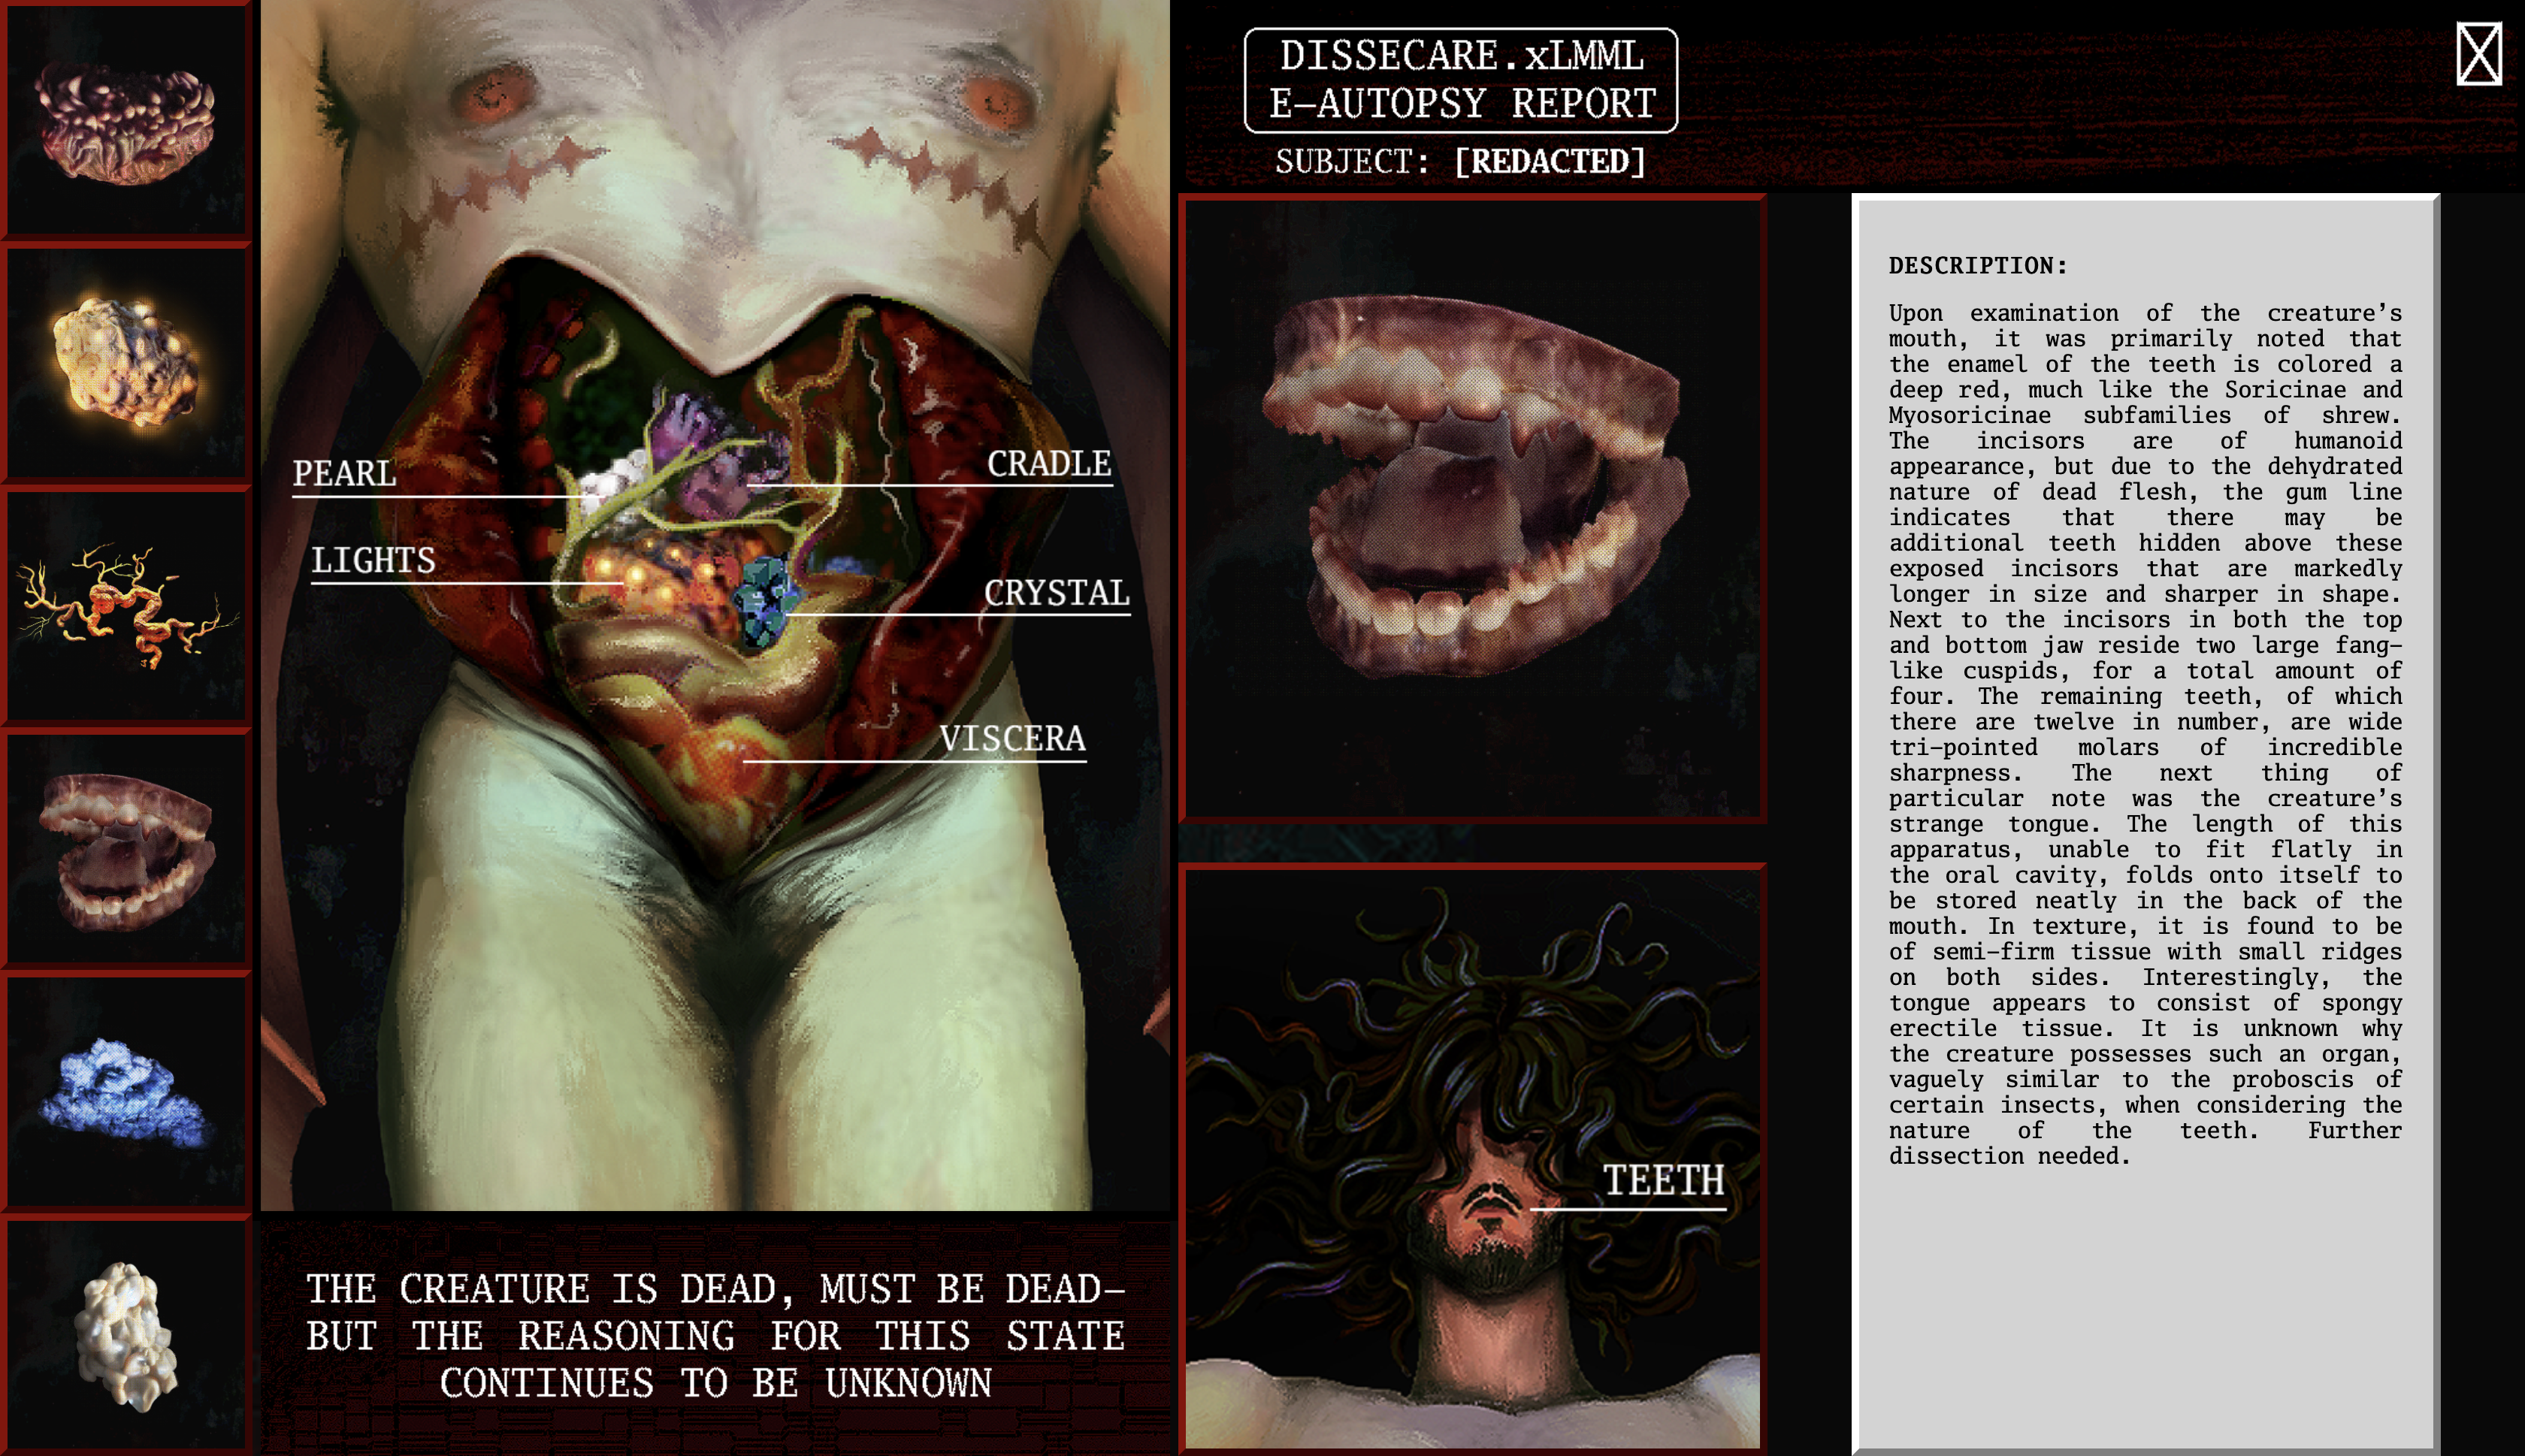Viewport: 2525px width, 1456px height.
Task: Select the CRYSTAL organ label
Action: tap(1056, 593)
